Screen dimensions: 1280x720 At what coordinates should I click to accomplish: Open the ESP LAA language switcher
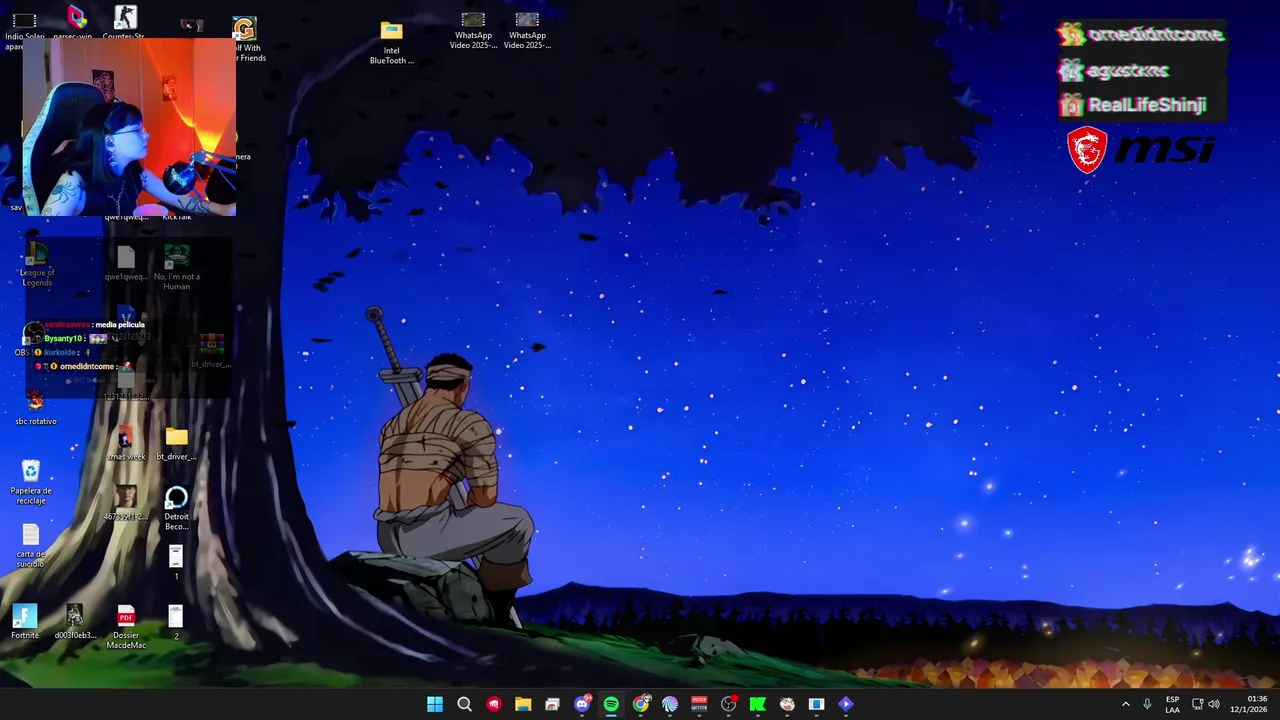tap(1172, 704)
